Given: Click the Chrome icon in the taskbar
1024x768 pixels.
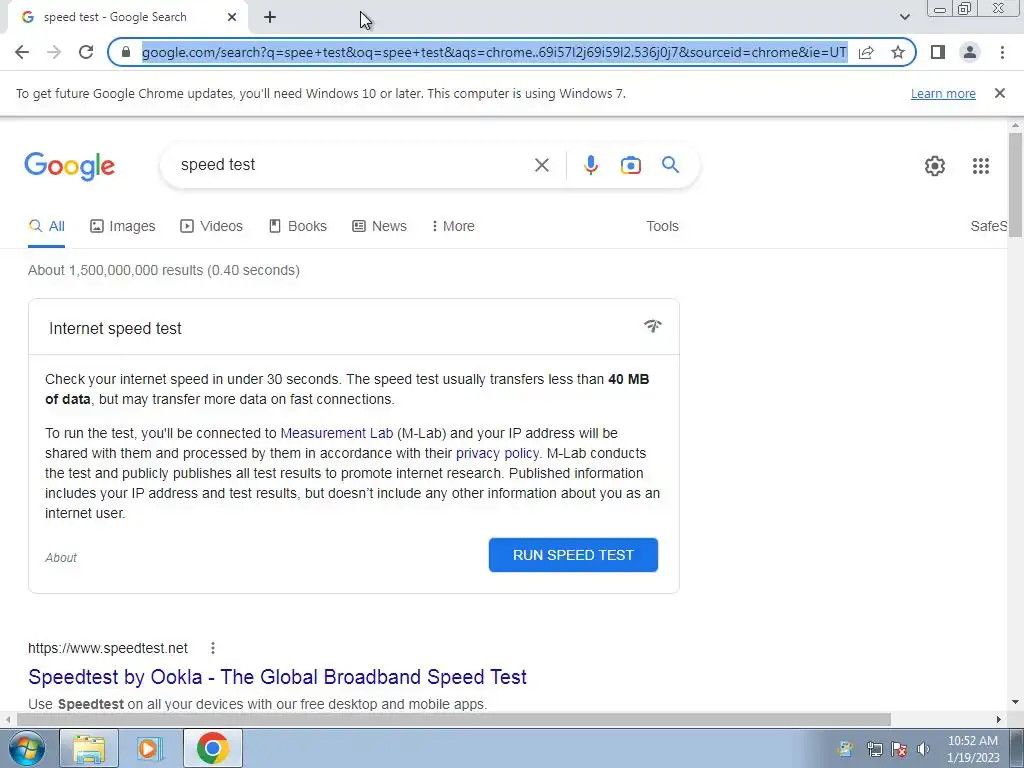Looking at the screenshot, I should [213, 748].
